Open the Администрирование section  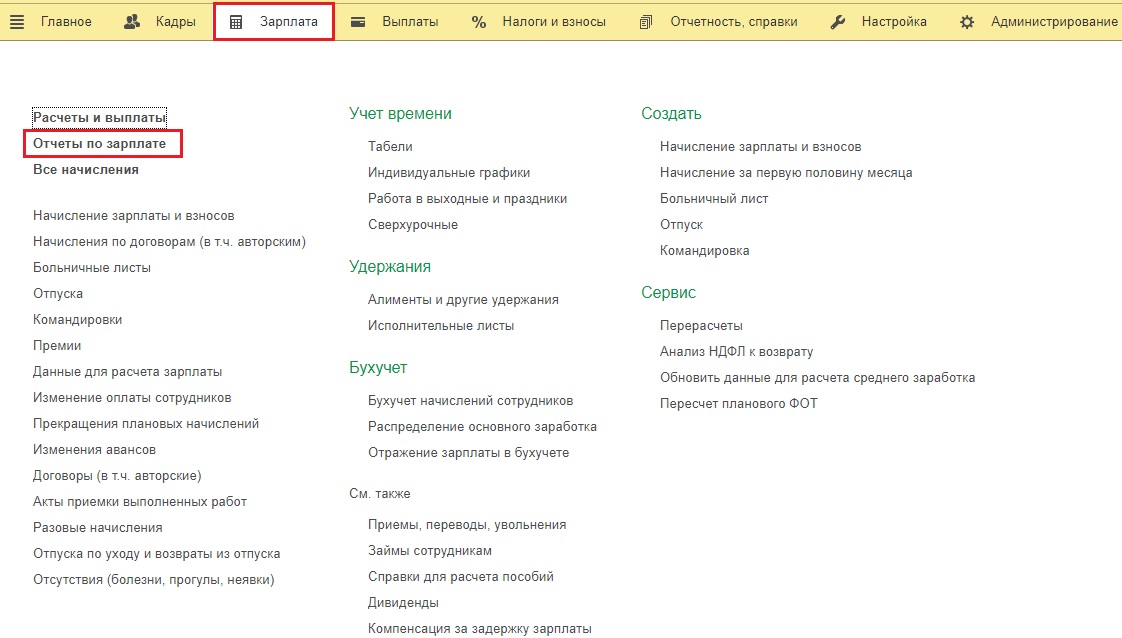pyautogui.click(x=1054, y=22)
